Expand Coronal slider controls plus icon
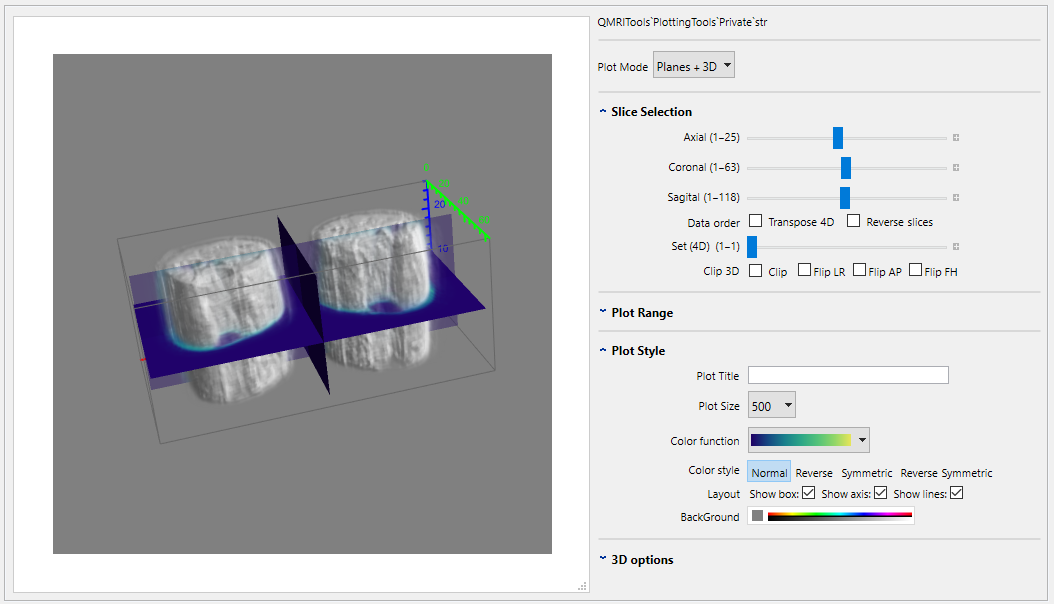Screen dimensions: 1054x604 956,168
